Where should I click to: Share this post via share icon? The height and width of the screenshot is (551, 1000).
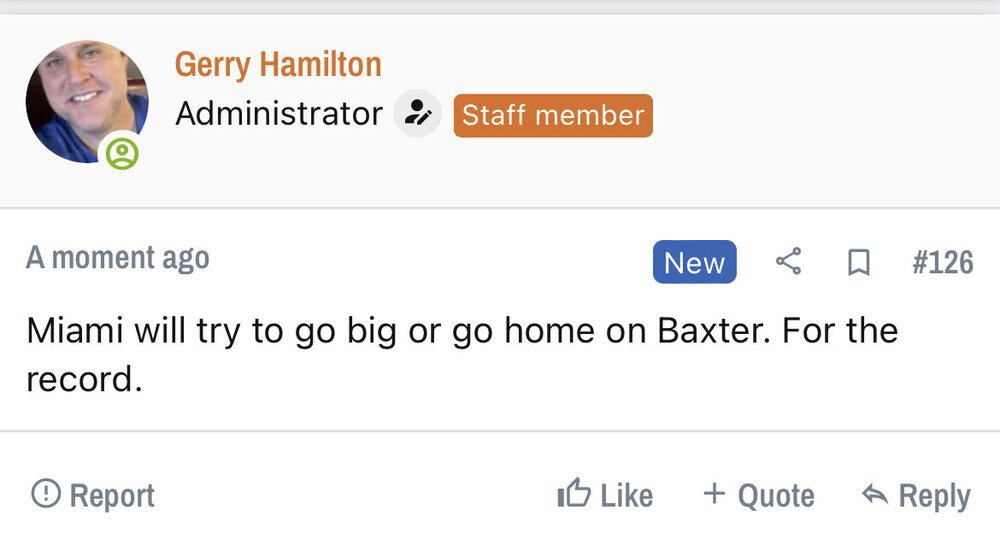coord(788,262)
